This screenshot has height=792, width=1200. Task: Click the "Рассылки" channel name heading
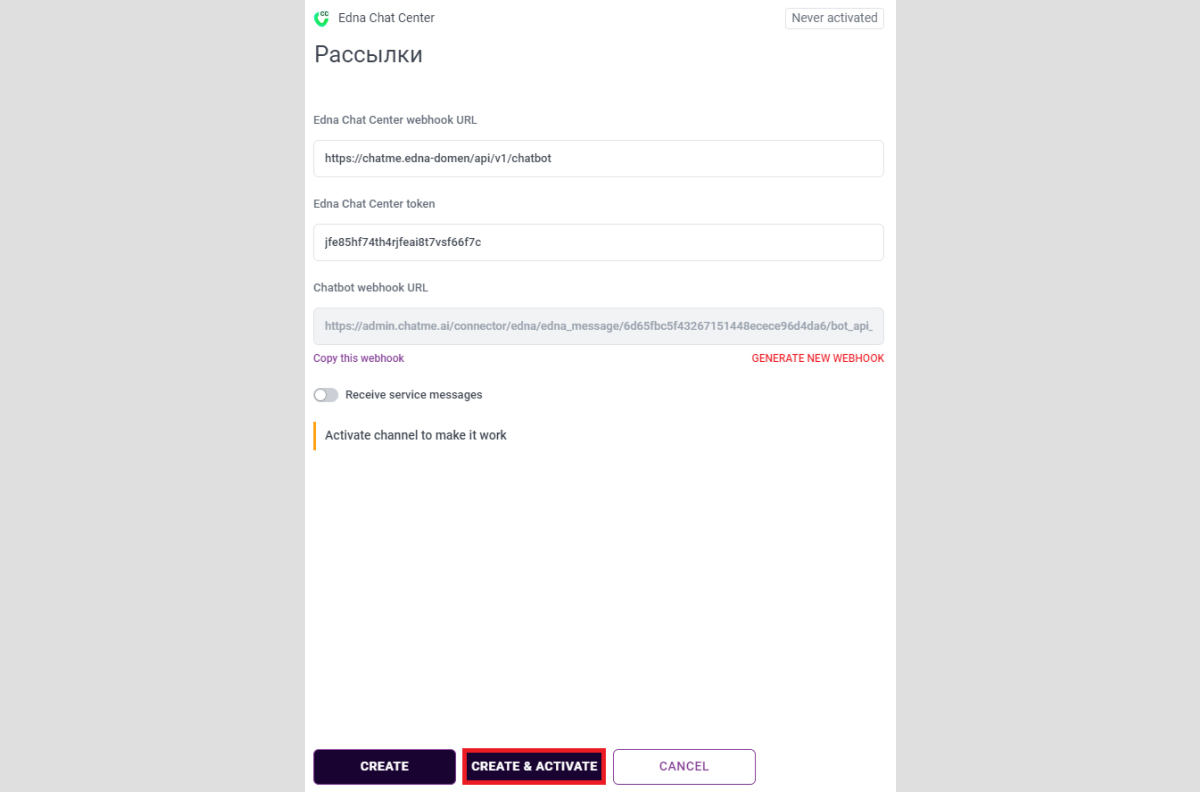(x=368, y=55)
